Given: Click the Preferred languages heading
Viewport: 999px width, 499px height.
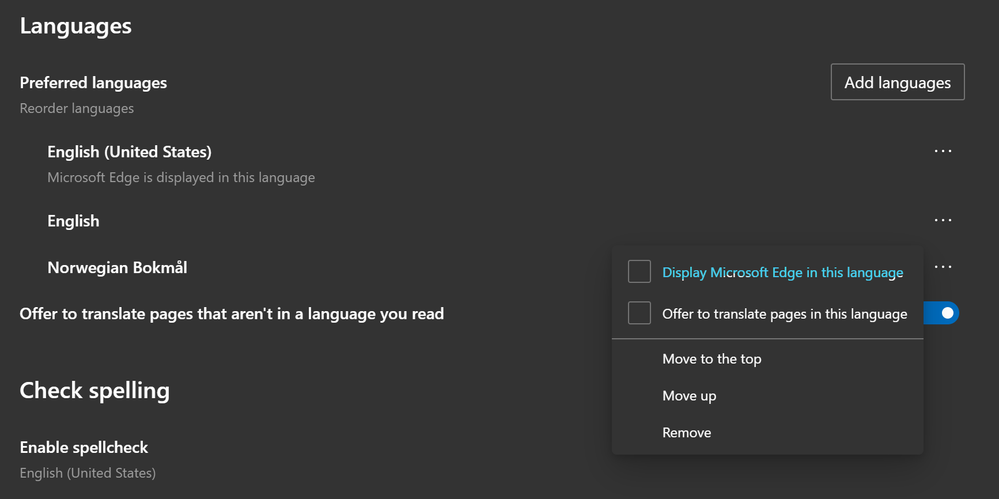Looking at the screenshot, I should 93,83.
